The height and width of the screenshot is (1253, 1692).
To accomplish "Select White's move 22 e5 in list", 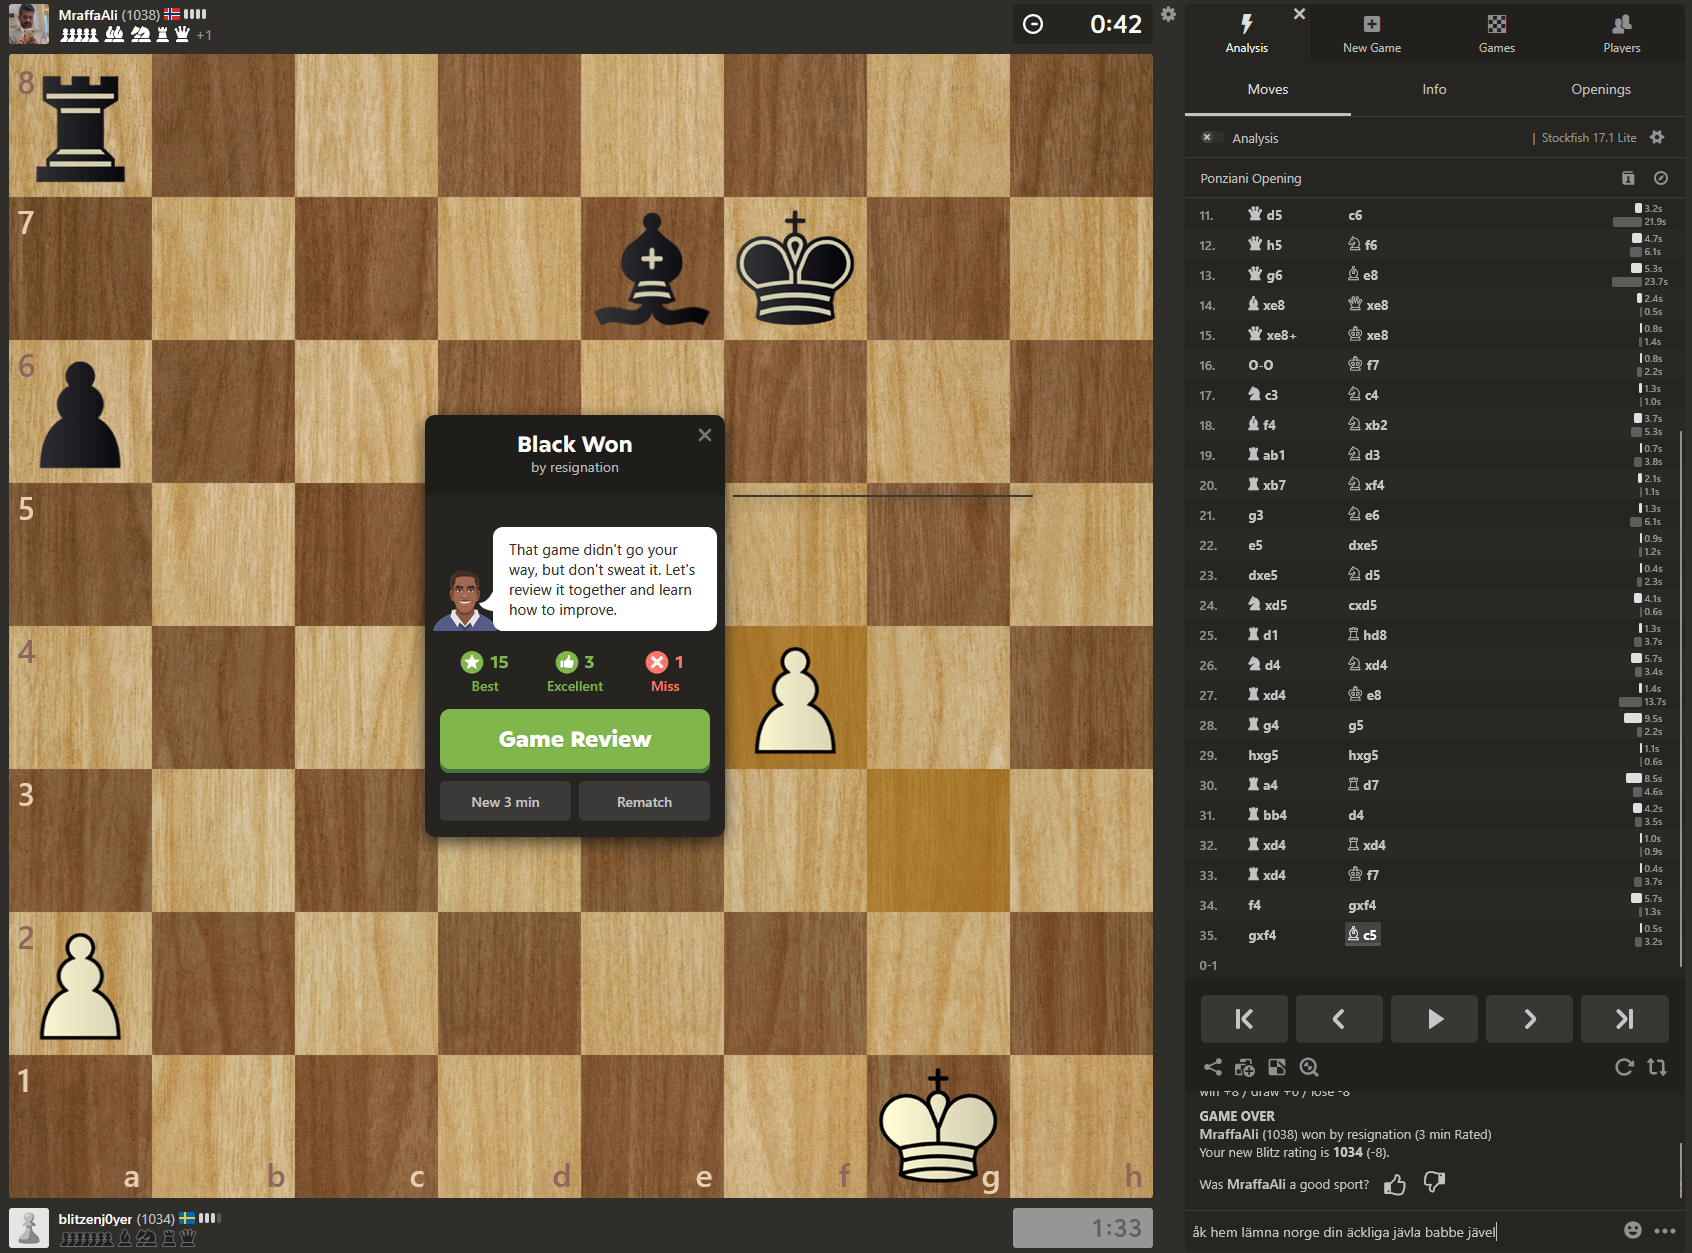I will tap(1255, 545).
